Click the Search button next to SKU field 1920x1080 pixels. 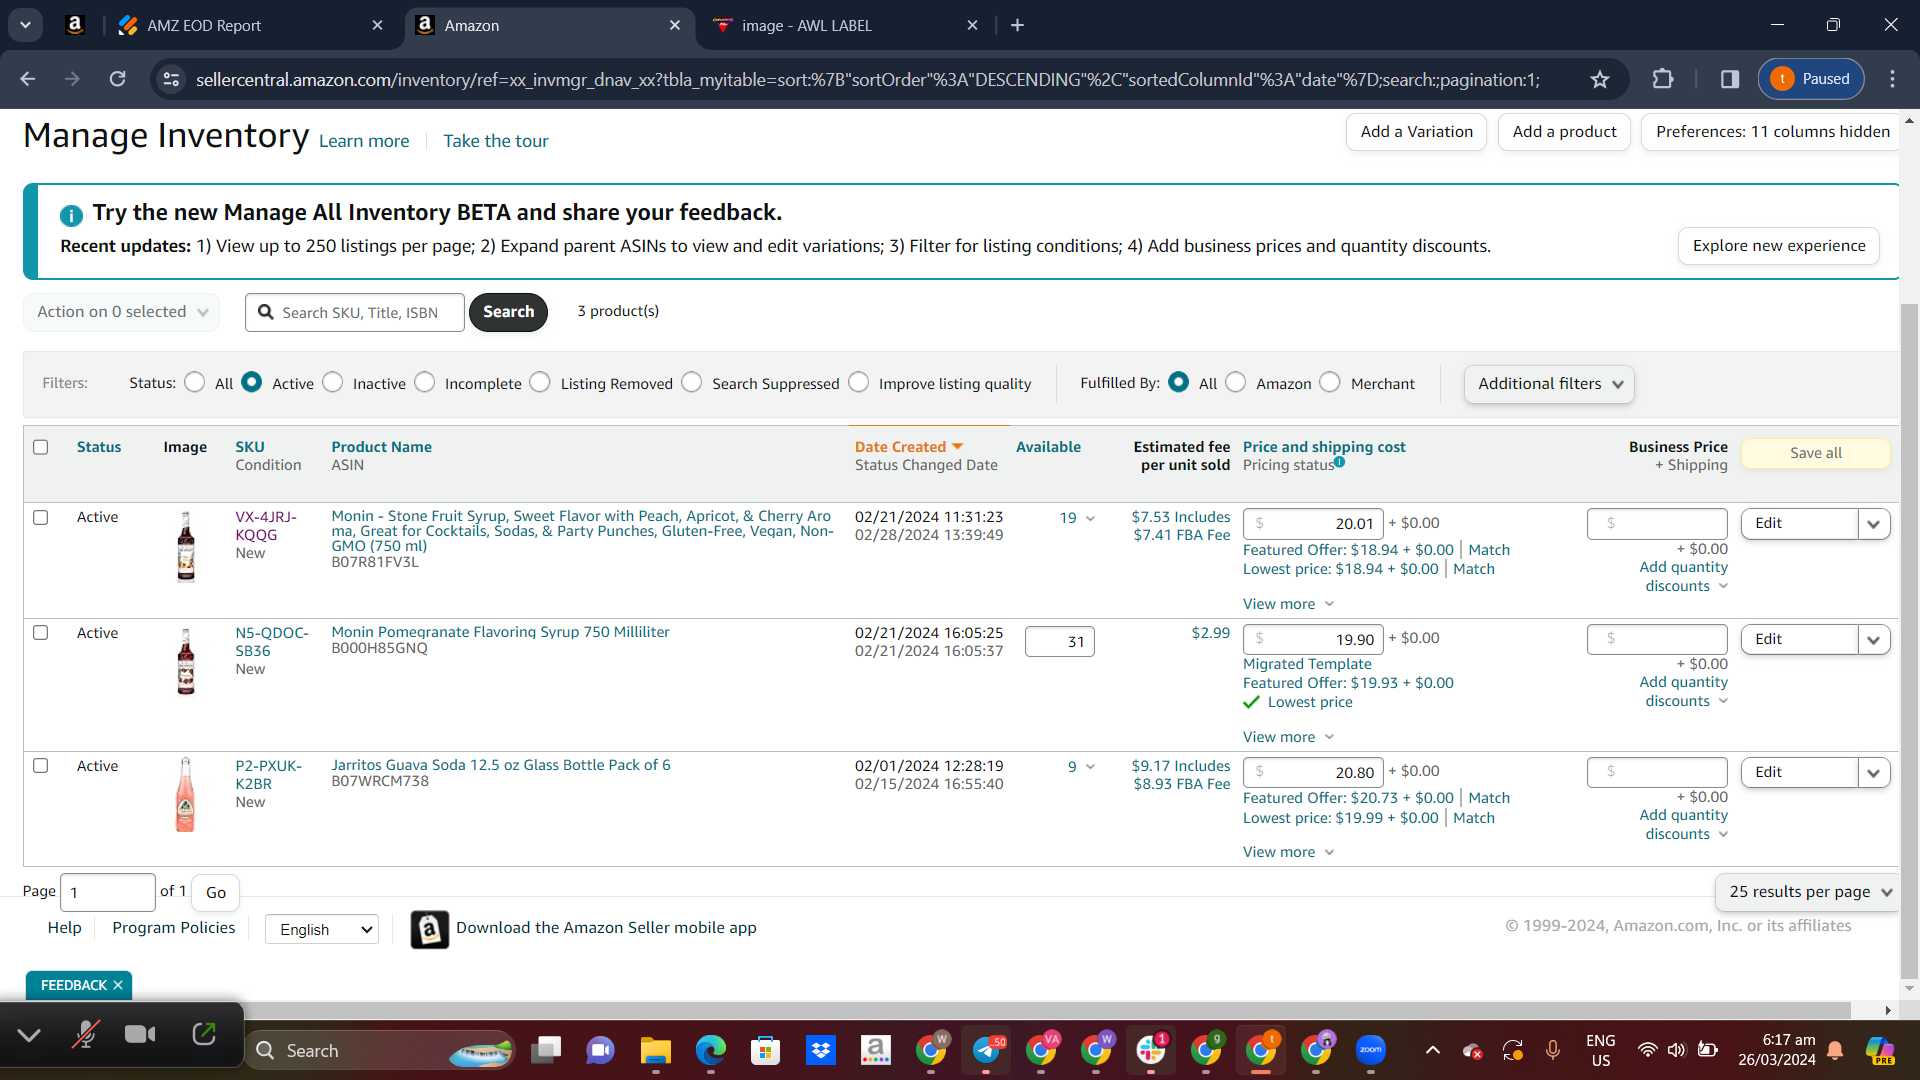tap(508, 312)
